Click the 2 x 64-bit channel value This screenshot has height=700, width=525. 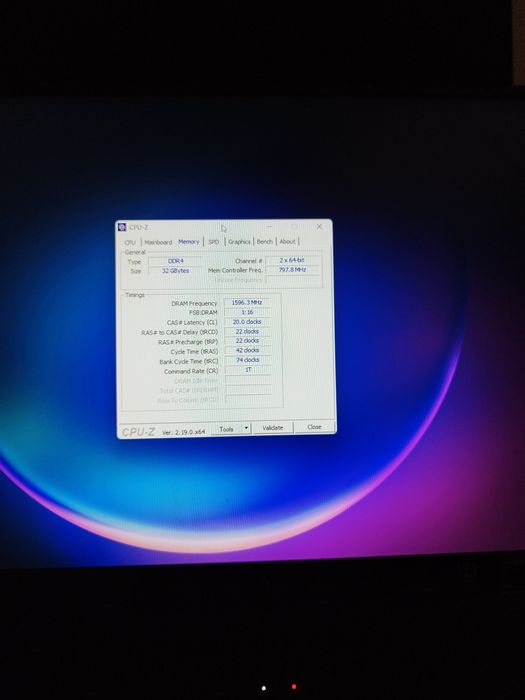[292, 260]
